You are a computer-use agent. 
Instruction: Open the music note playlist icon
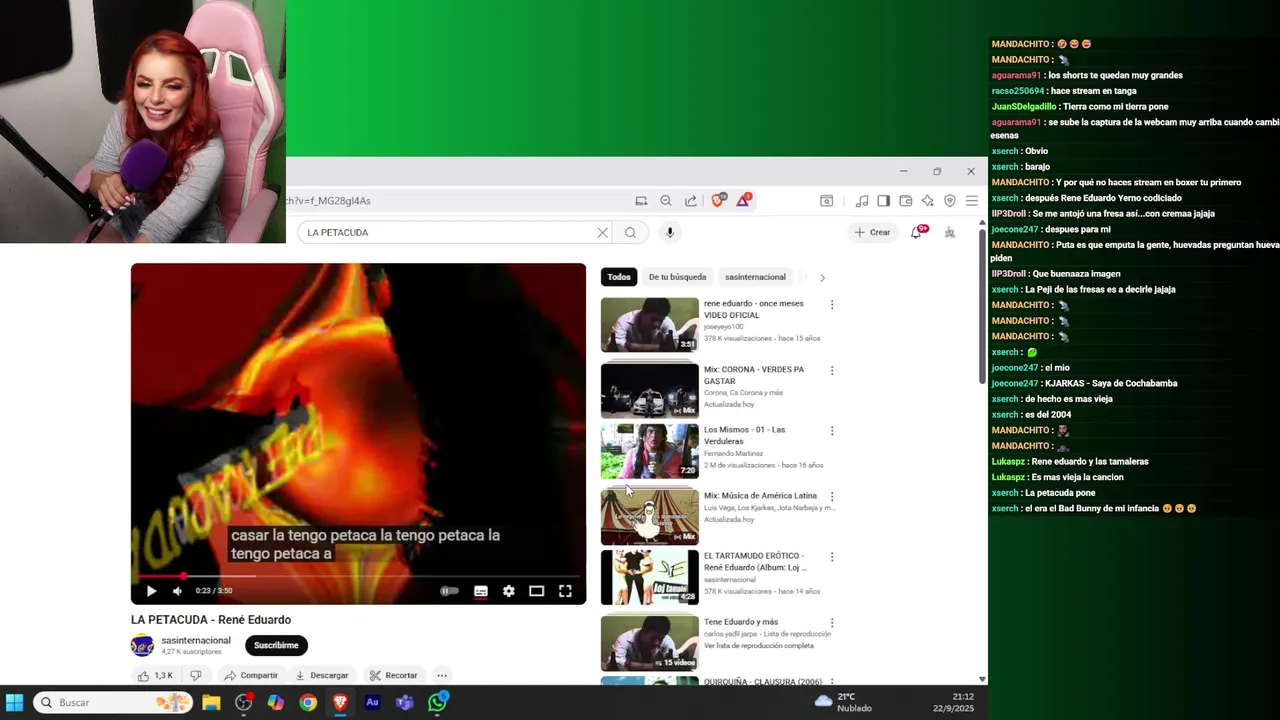(862, 201)
